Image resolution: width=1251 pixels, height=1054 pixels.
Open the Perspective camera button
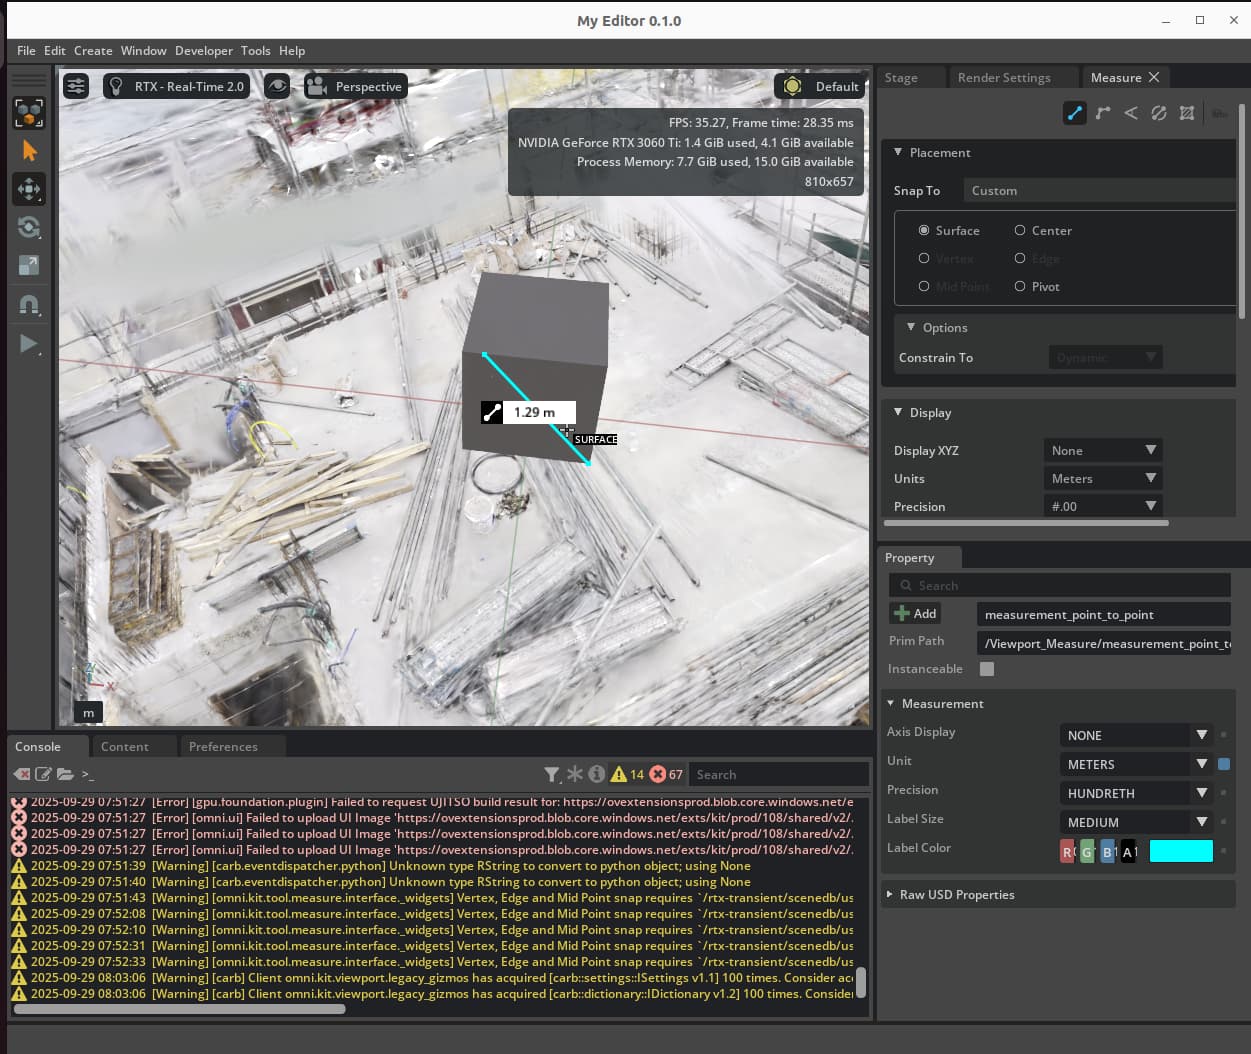(x=355, y=86)
